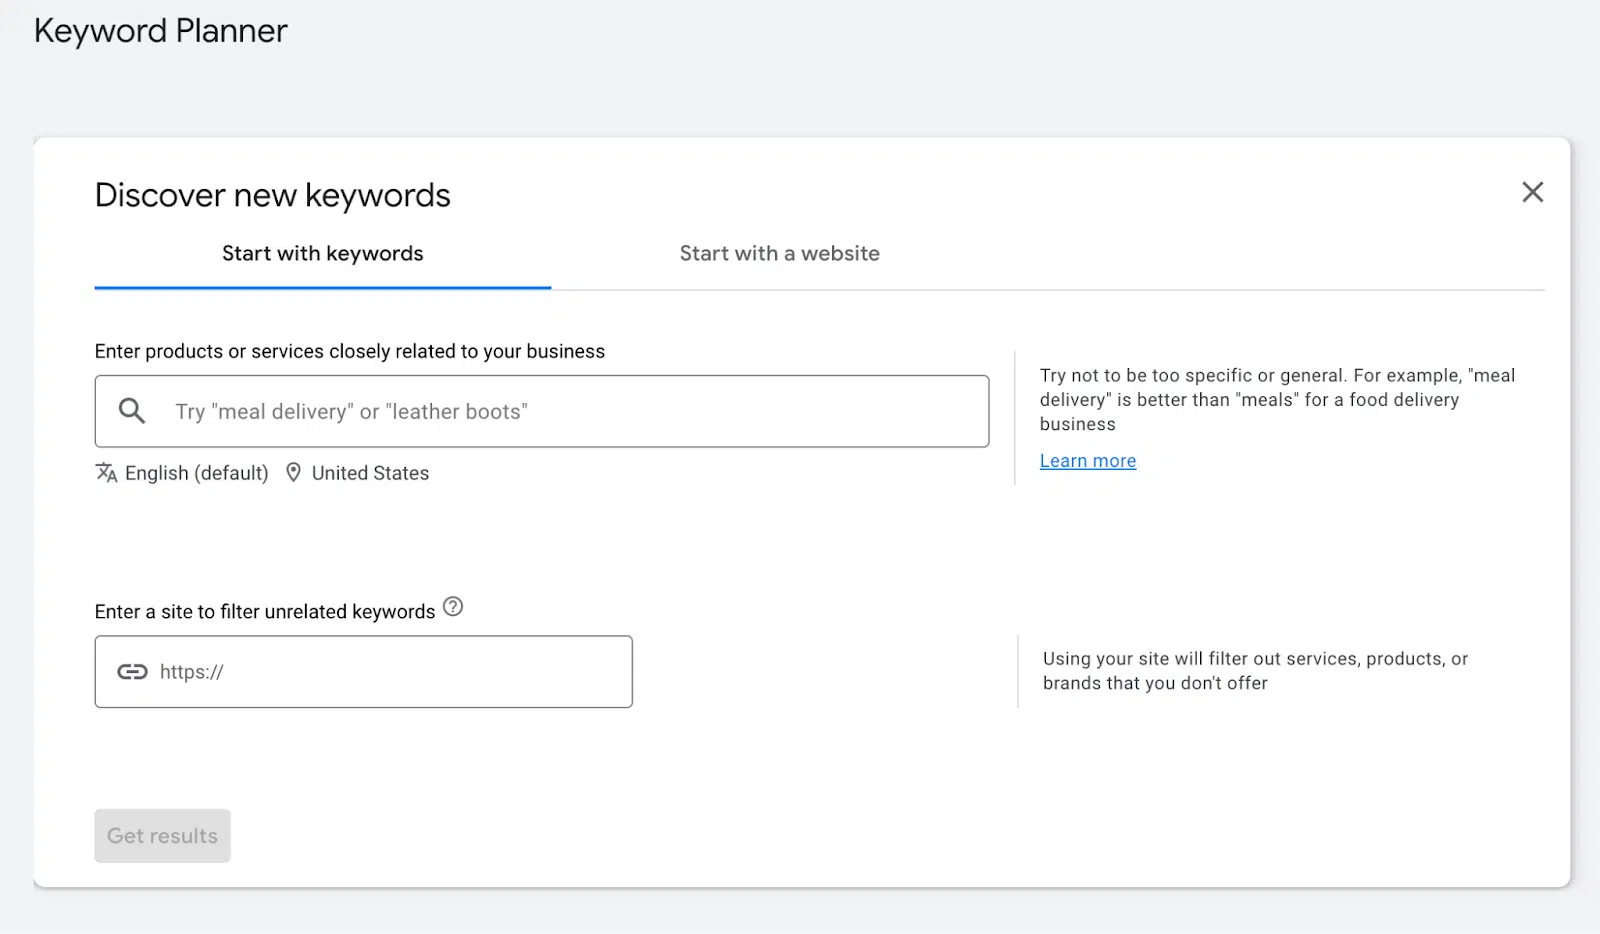Select the Start with keywords tab

coord(323,254)
